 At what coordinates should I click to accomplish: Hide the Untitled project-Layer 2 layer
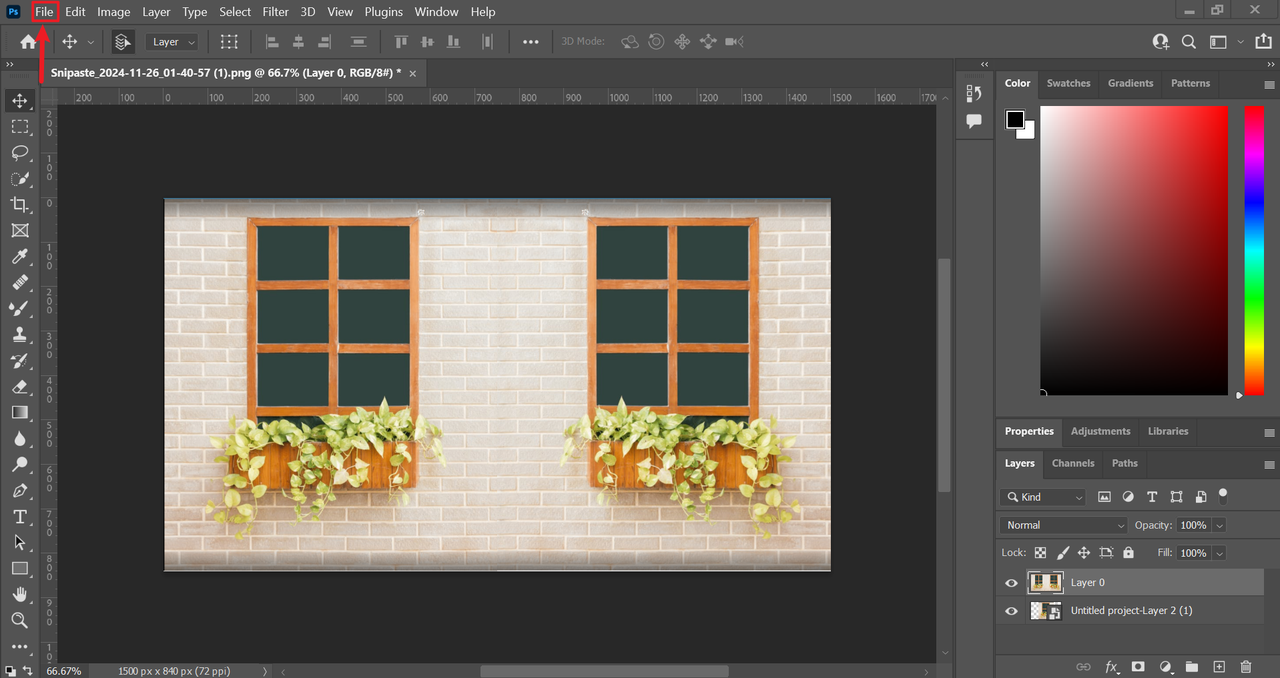(1011, 611)
